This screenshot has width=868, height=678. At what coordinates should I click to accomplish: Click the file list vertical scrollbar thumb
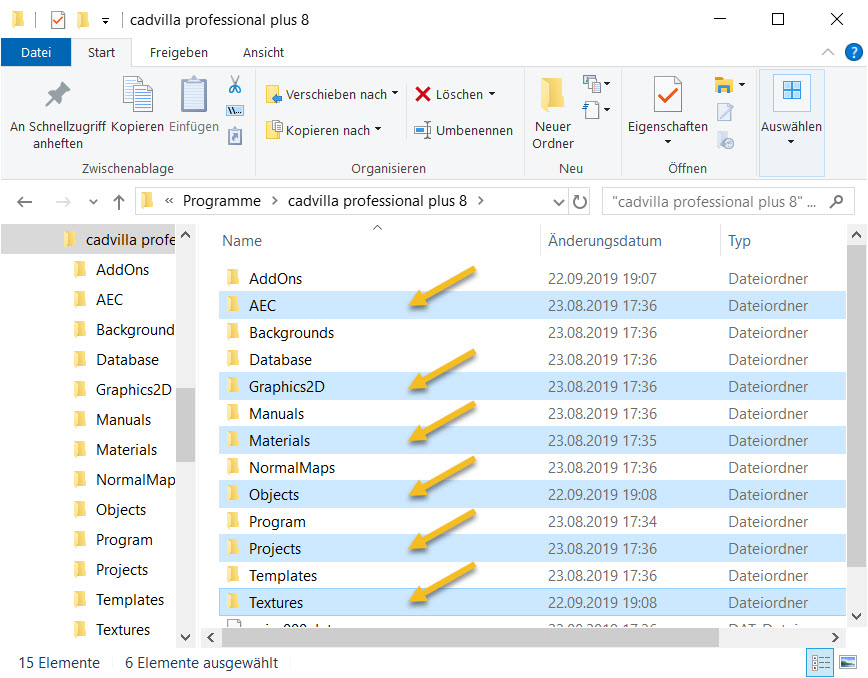click(x=856, y=406)
